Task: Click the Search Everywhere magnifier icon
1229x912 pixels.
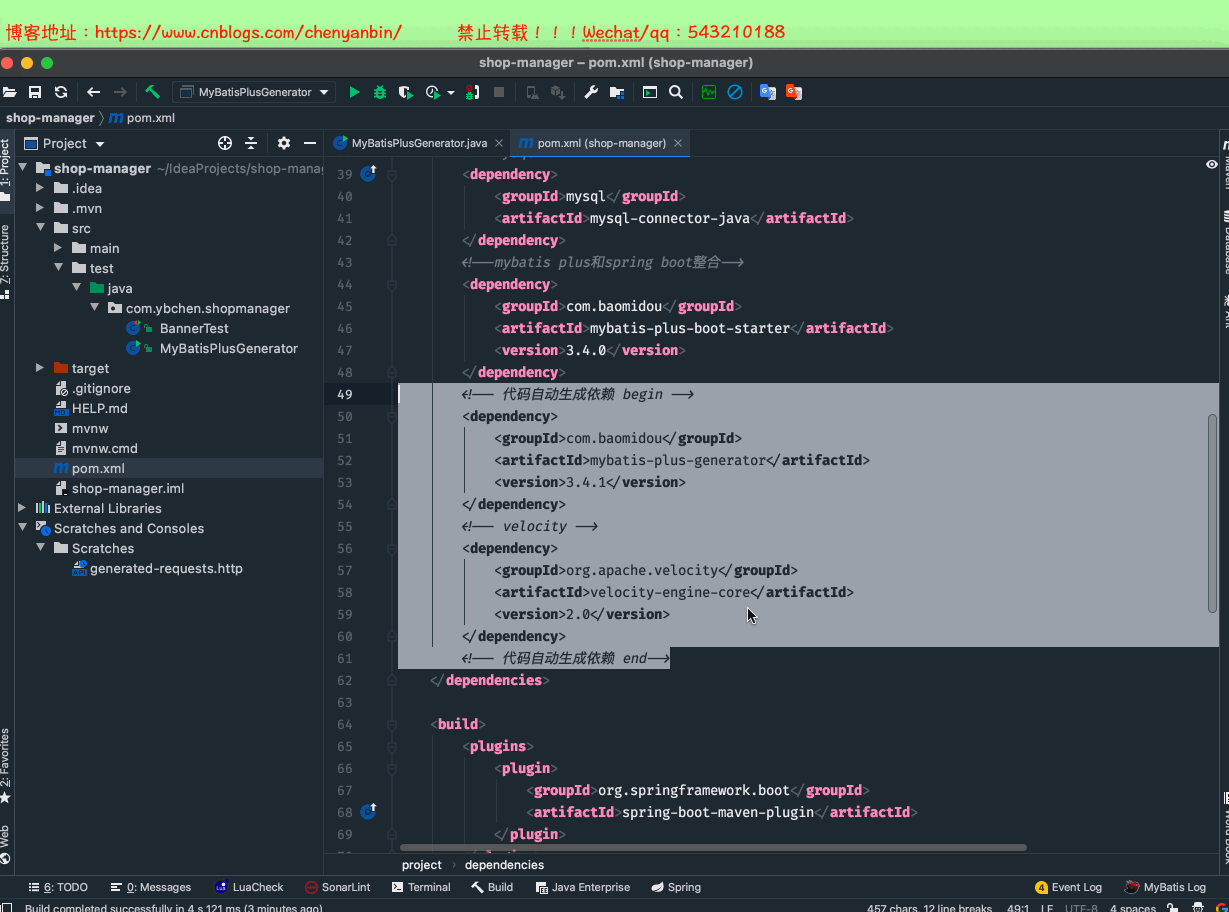Action: point(676,92)
